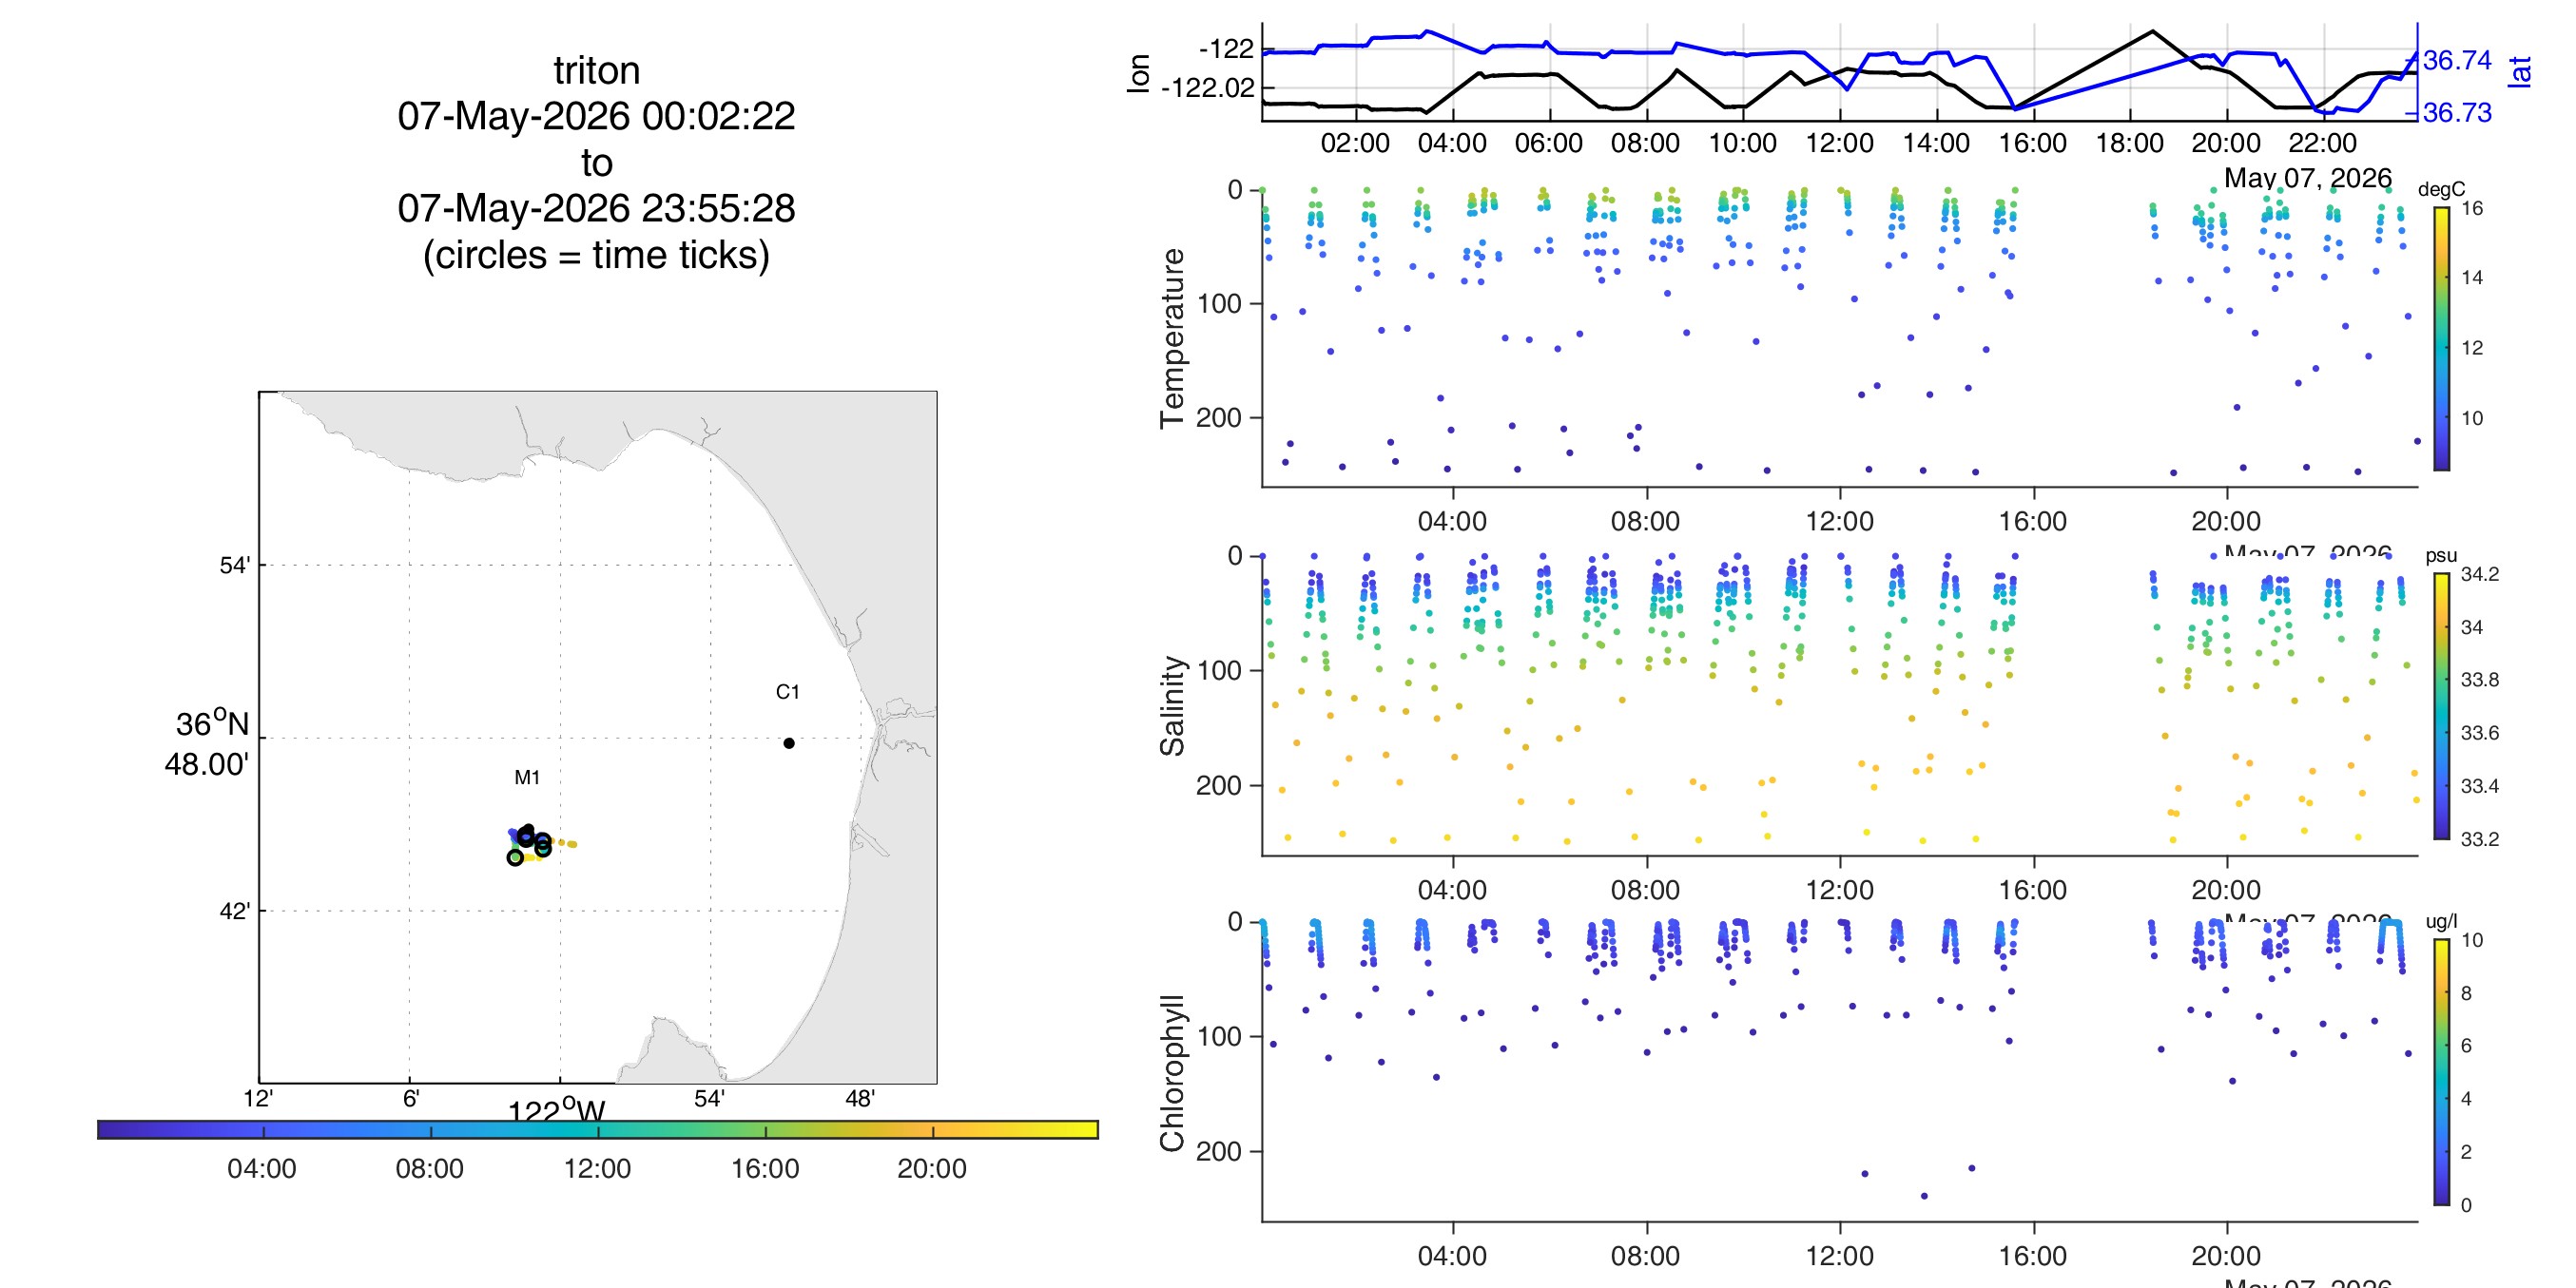Click the degC temperature colorbar

2441,338
